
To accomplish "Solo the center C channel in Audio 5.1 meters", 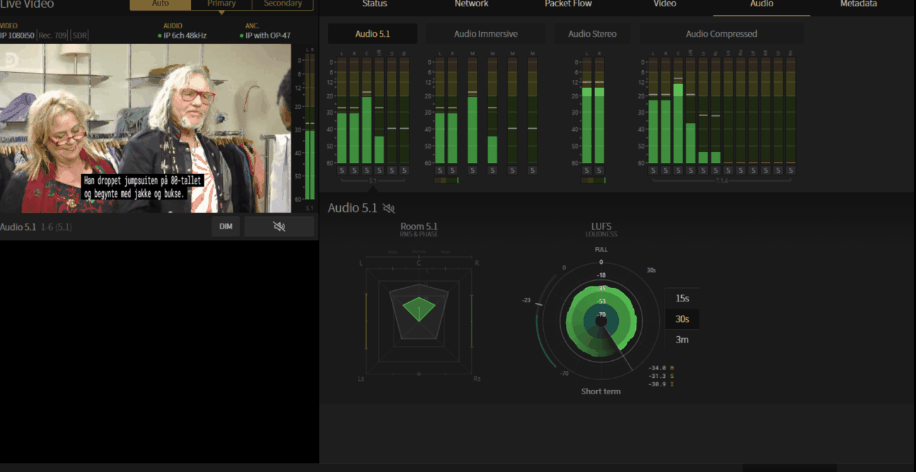I will click(x=367, y=171).
